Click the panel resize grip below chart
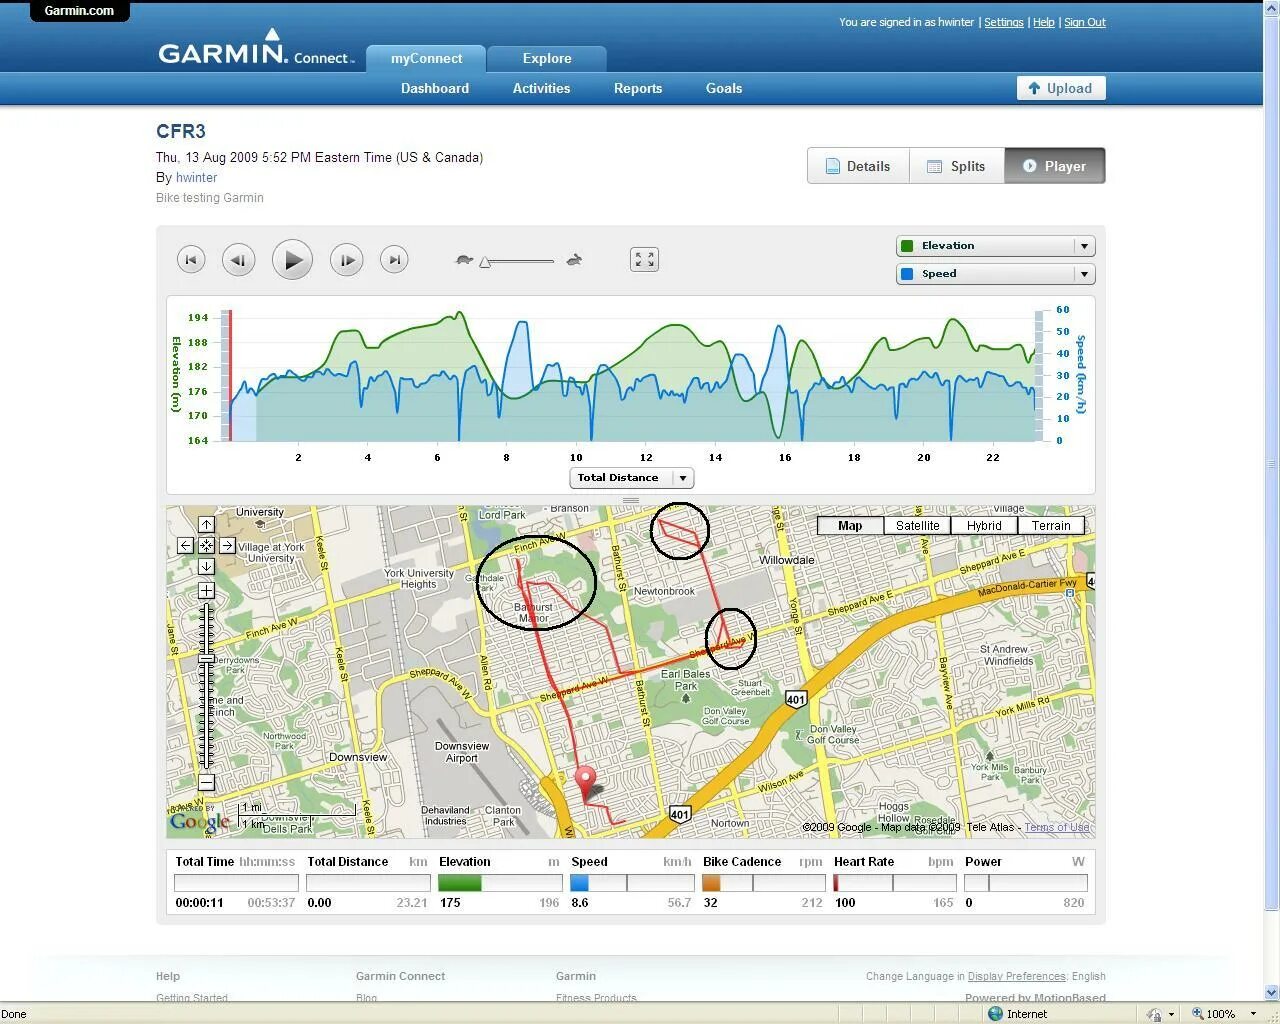The height and width of the screenshot is (1024, 1280). pyautogui.click(x=631, y=500)
